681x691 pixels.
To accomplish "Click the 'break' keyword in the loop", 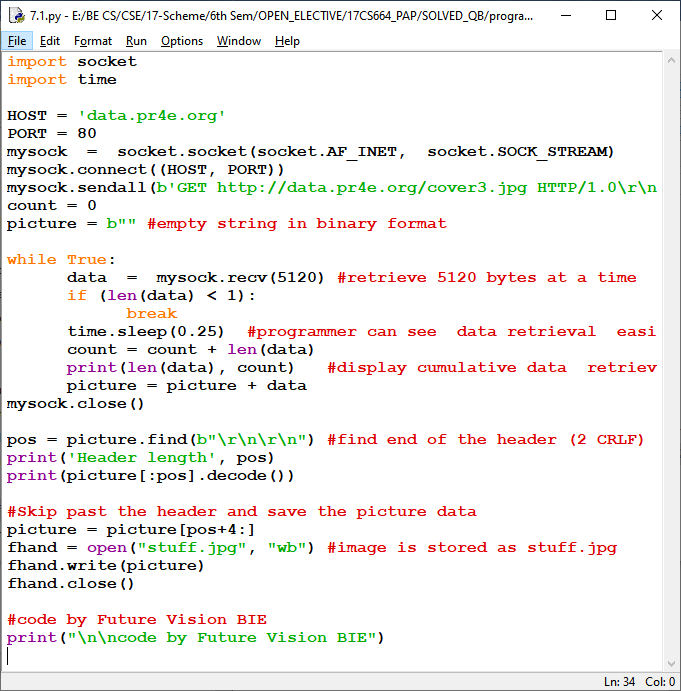I will point(151,313).
